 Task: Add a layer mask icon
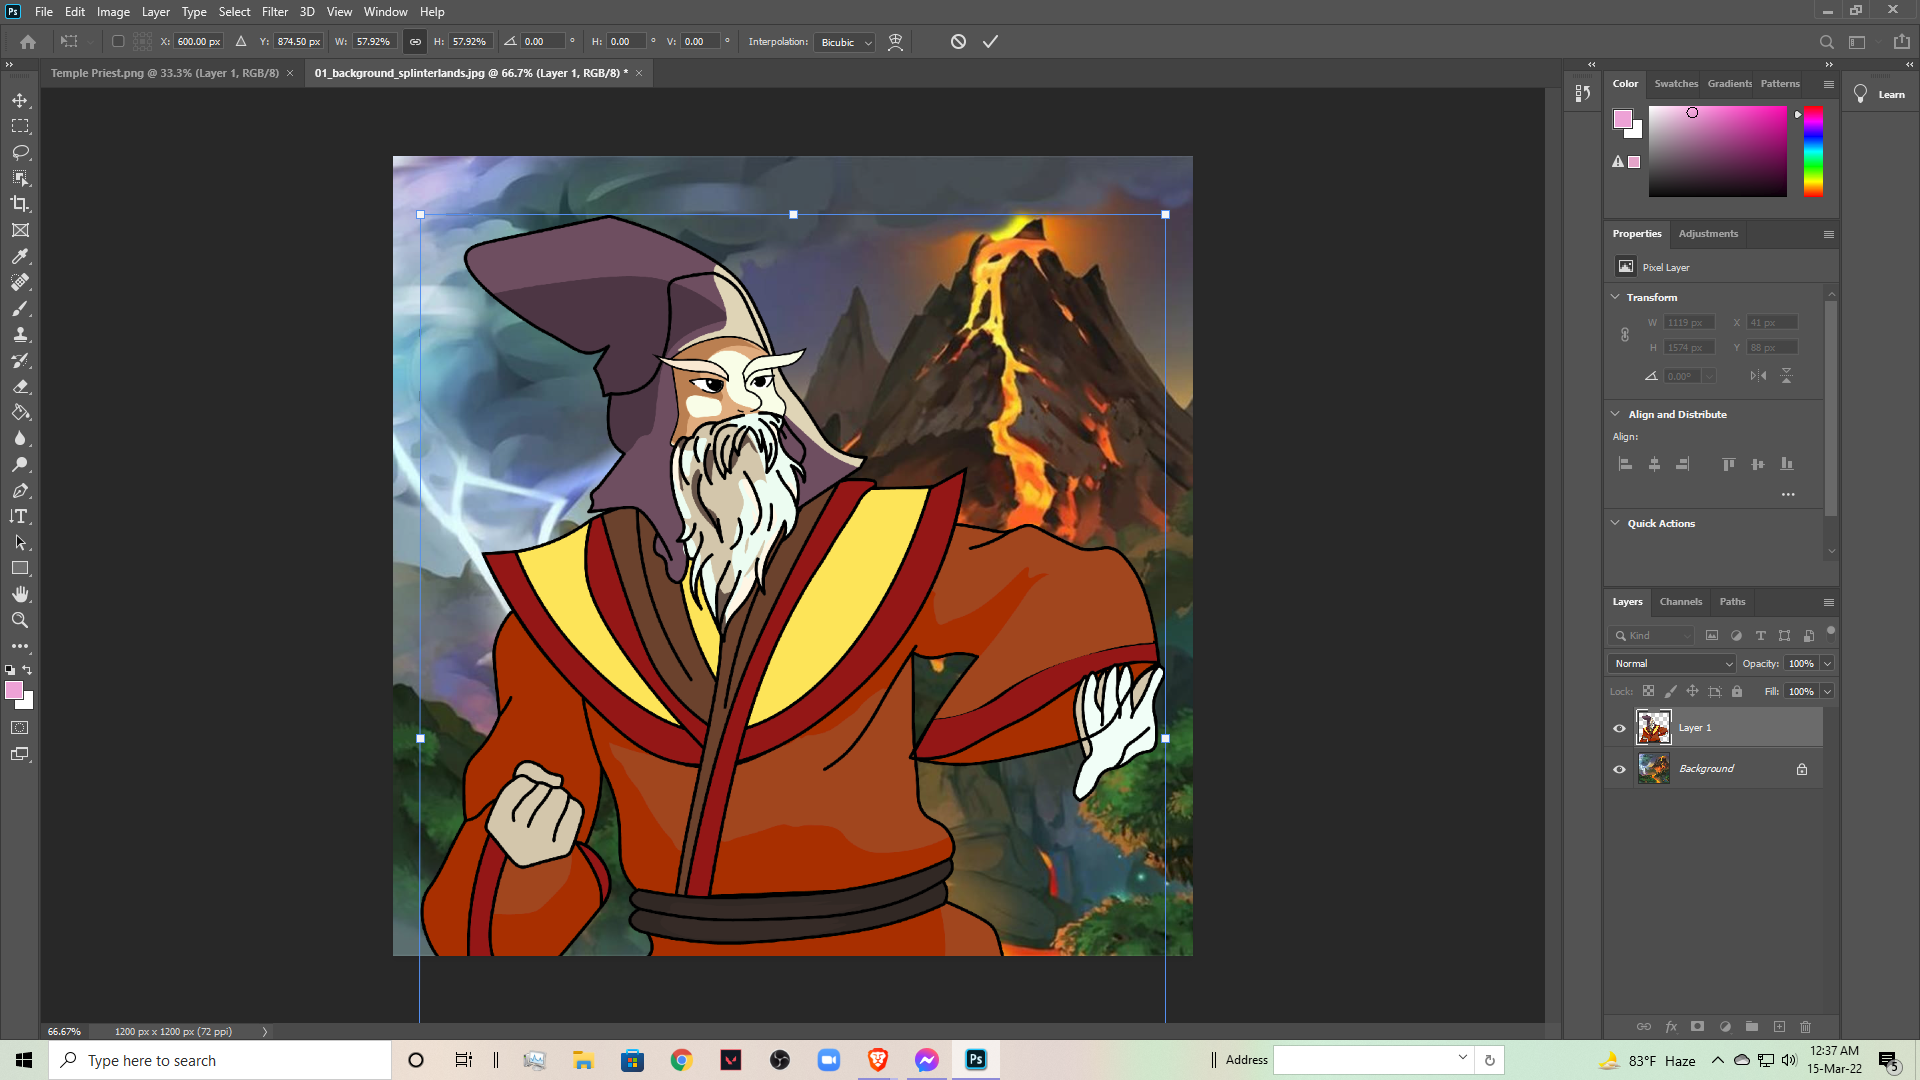(x=1697, y=1027)
